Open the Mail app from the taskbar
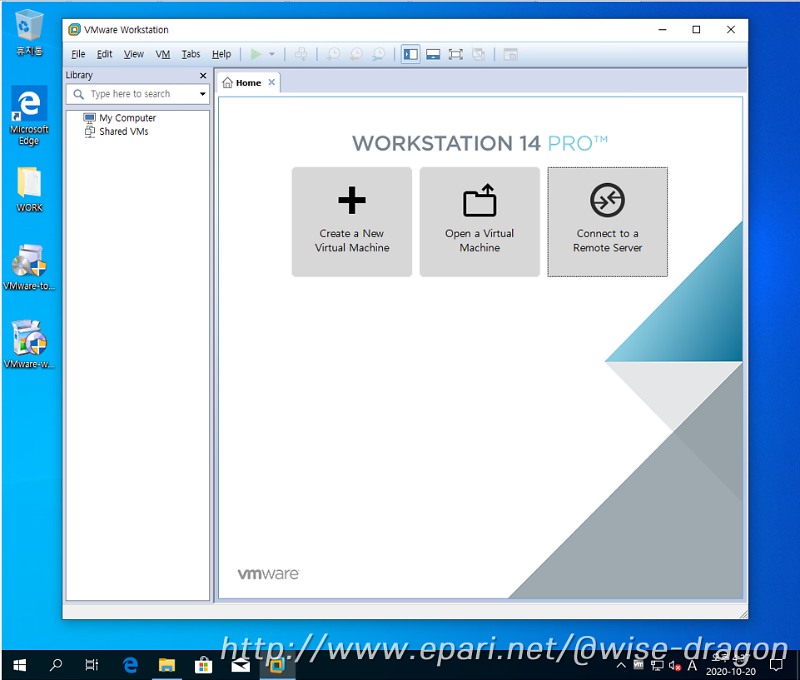Viewport: 800px width, 680px height. (x=240, y=665)
